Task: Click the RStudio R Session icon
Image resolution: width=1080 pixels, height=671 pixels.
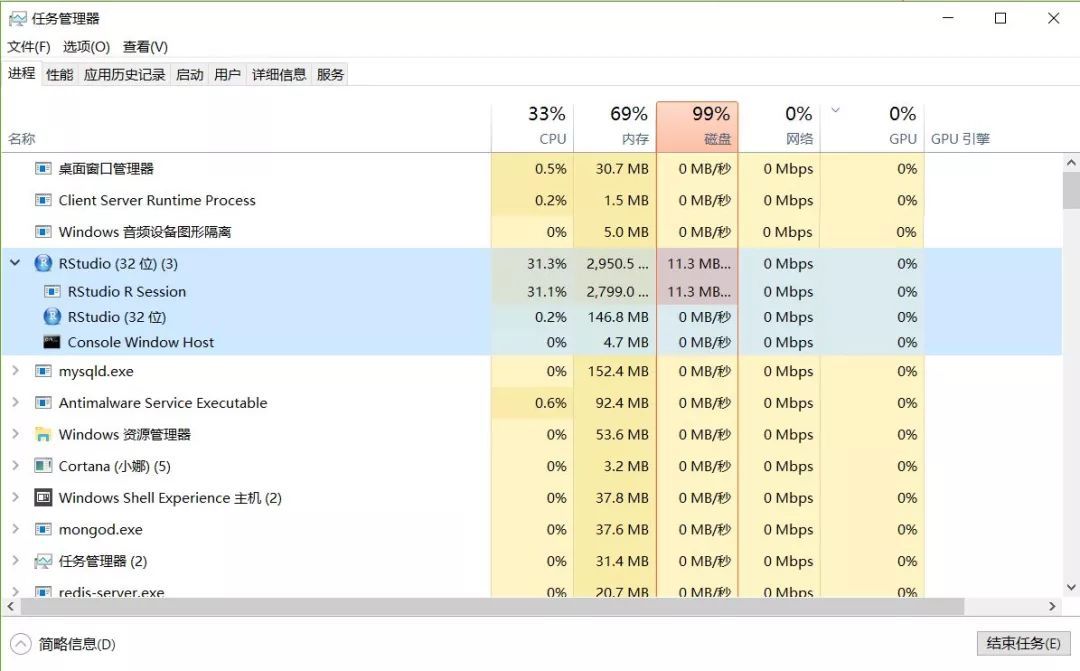Action: [52, 291]
